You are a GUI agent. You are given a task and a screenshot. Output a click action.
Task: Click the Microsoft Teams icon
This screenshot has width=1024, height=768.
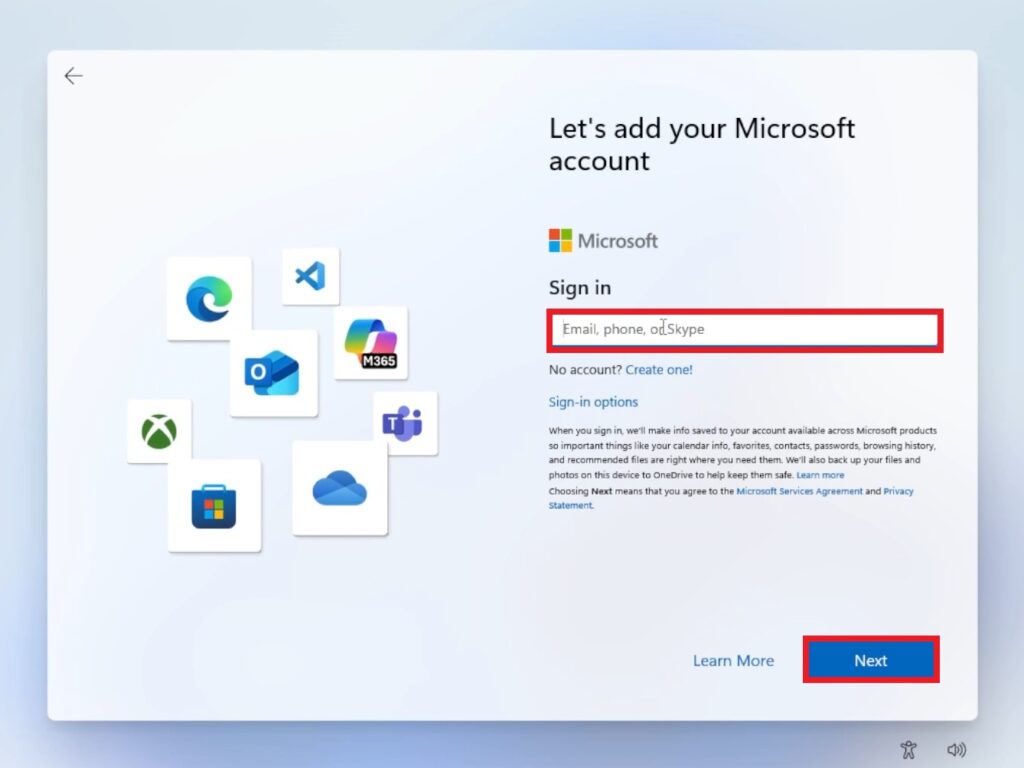(x=404, y=423)
